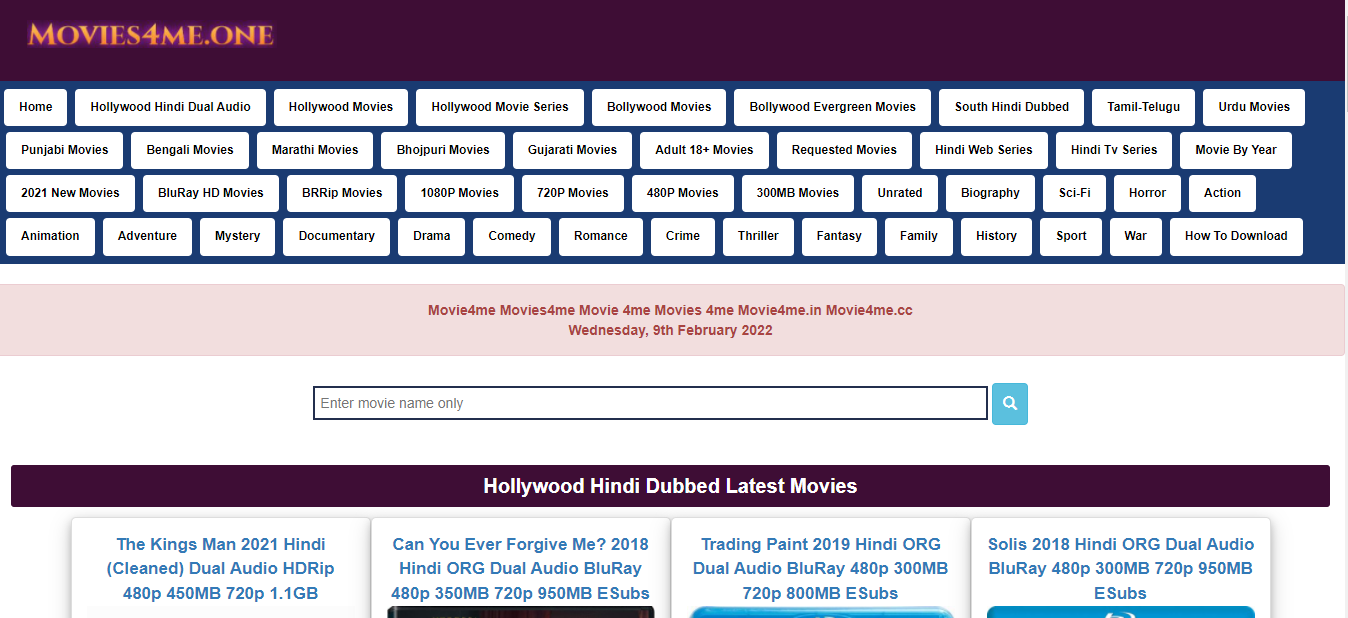Click the Trading Paint Blu-ray poster thumbnail
The image size is (1348, 618).
[x=821, y=612]
